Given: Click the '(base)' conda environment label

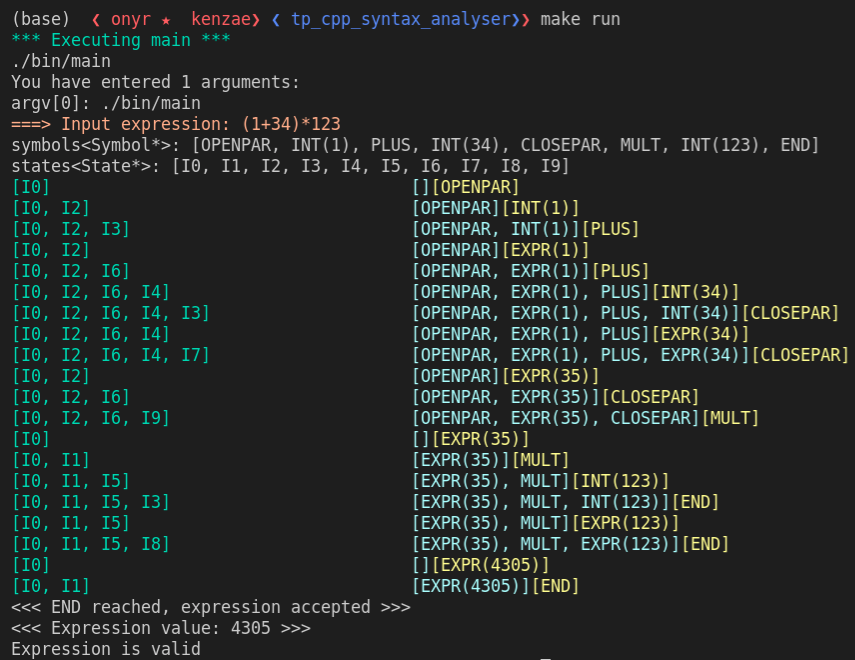Looking at the screenshot, I should pyautogui.click(x=41, y=19).
